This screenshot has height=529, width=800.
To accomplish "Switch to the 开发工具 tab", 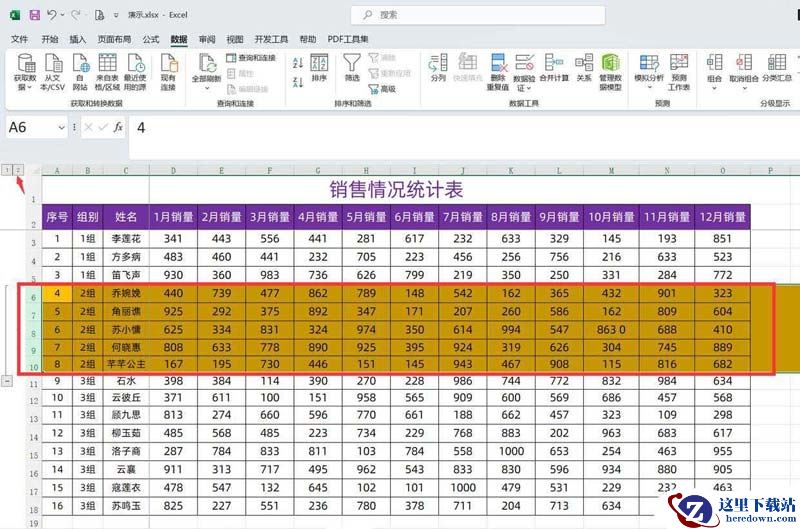I will tap(271, 39).
